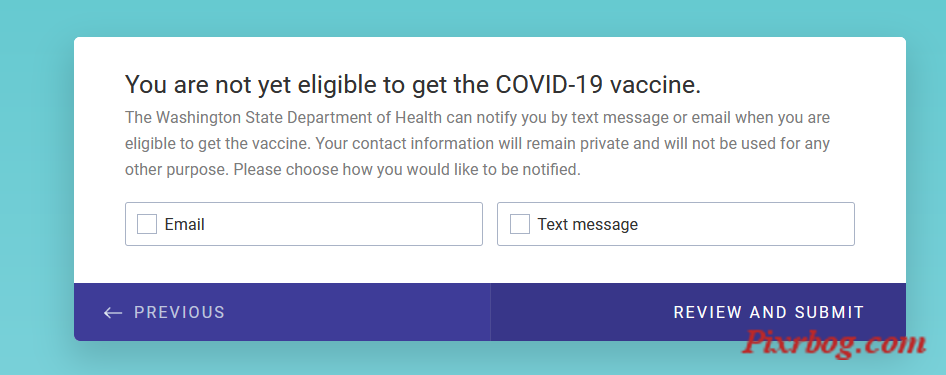Click the word "vaccine" in the heading

coord(653,85)
